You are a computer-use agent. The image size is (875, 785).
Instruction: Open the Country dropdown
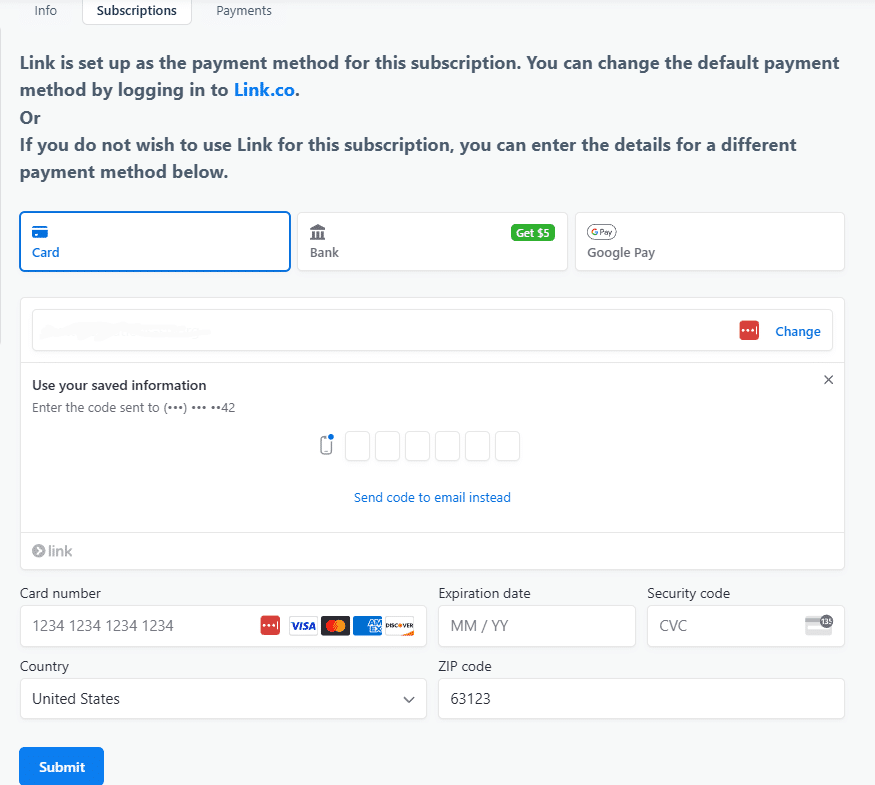pyautogui.click(x=223, y=699)
